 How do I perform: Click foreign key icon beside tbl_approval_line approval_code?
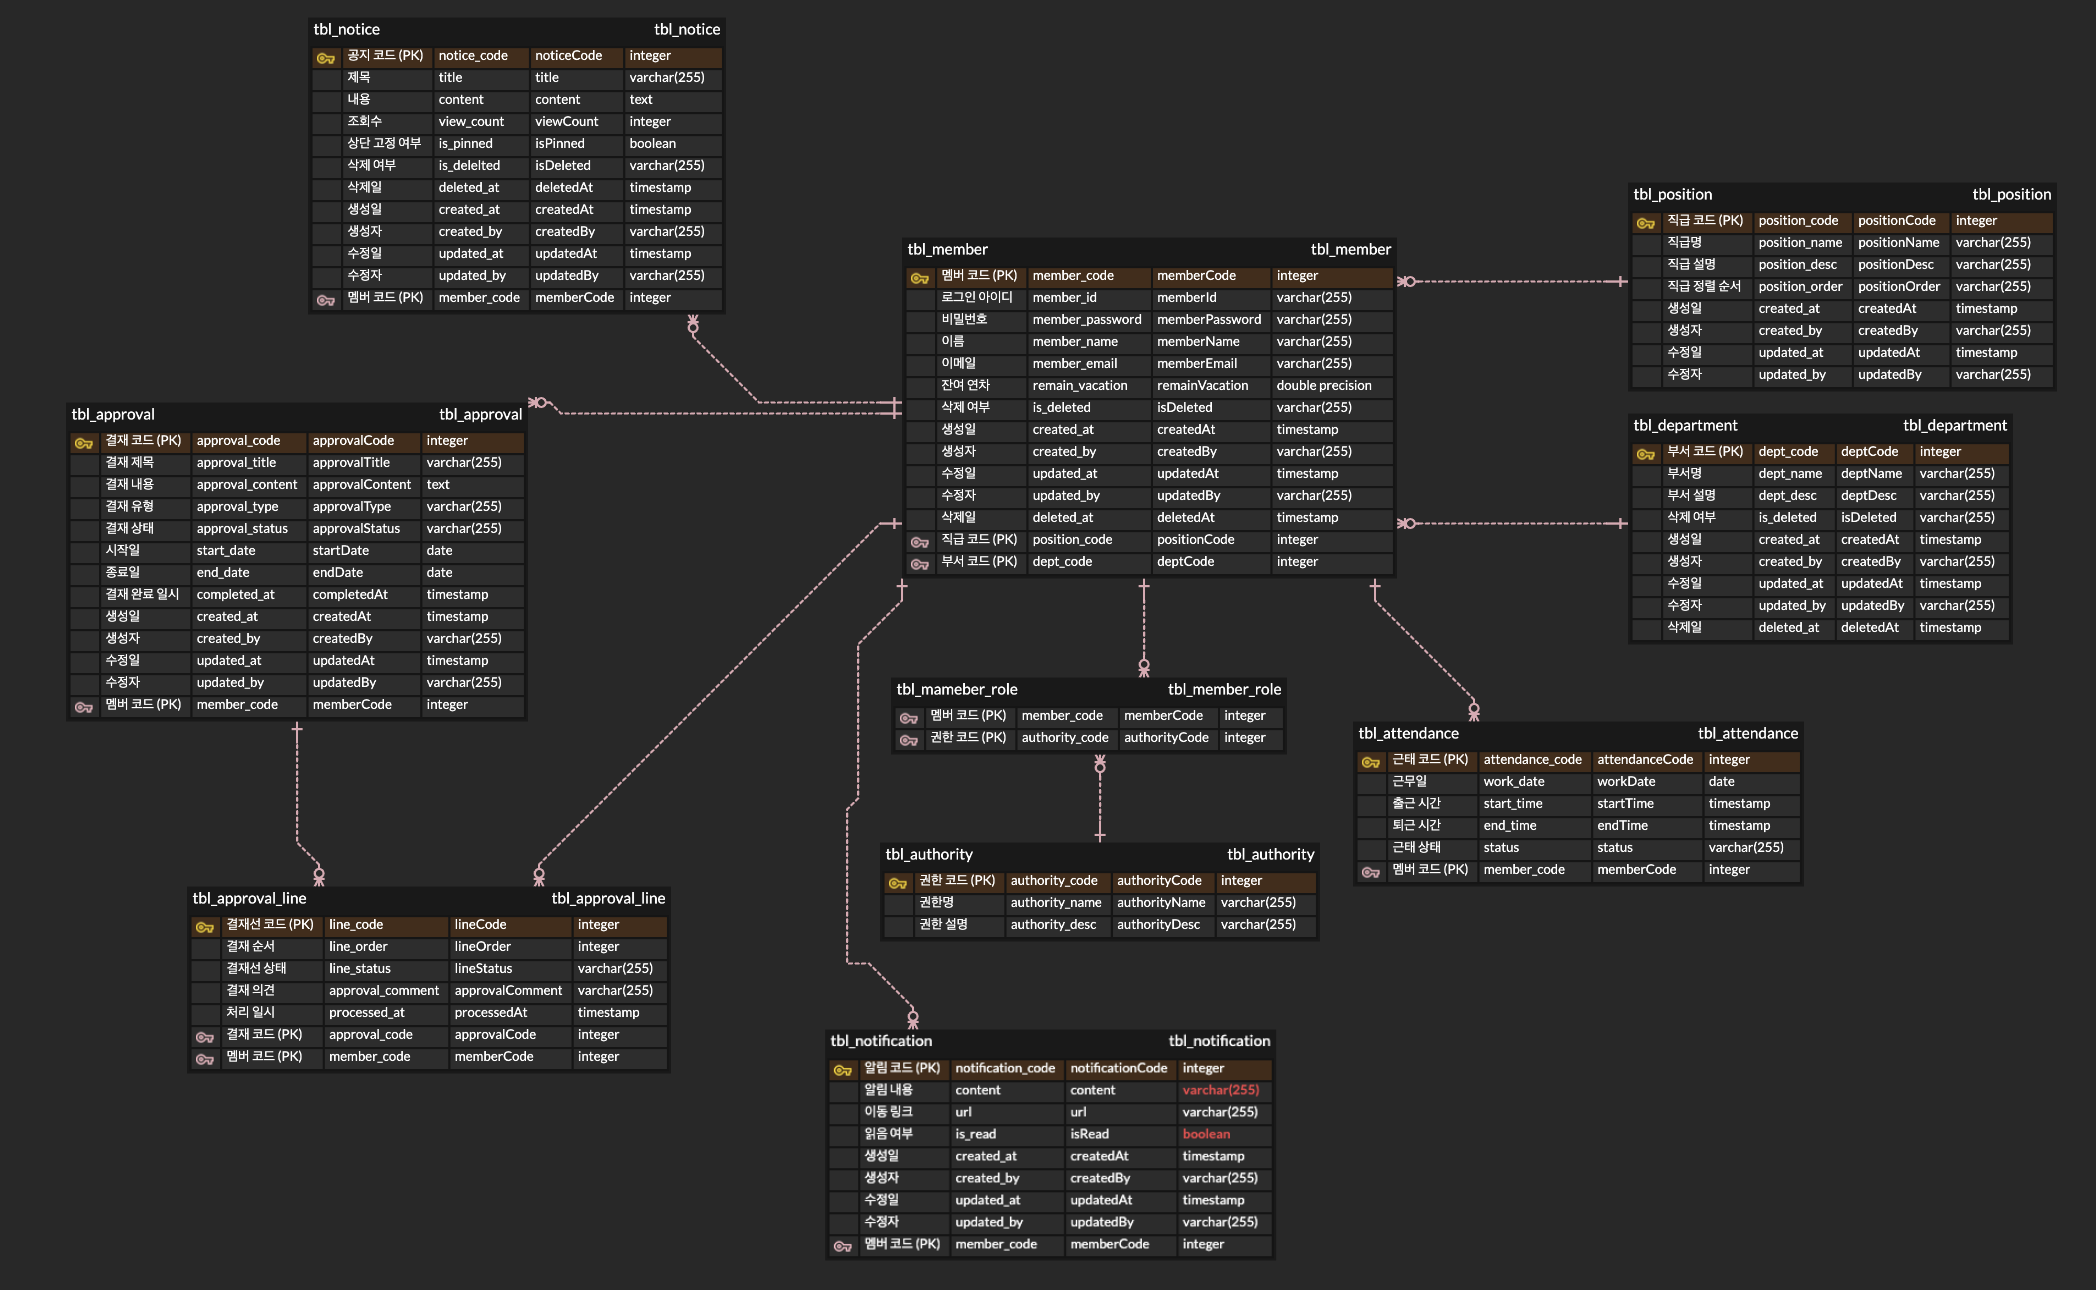pyautogui.click(x=204, y=1037)
